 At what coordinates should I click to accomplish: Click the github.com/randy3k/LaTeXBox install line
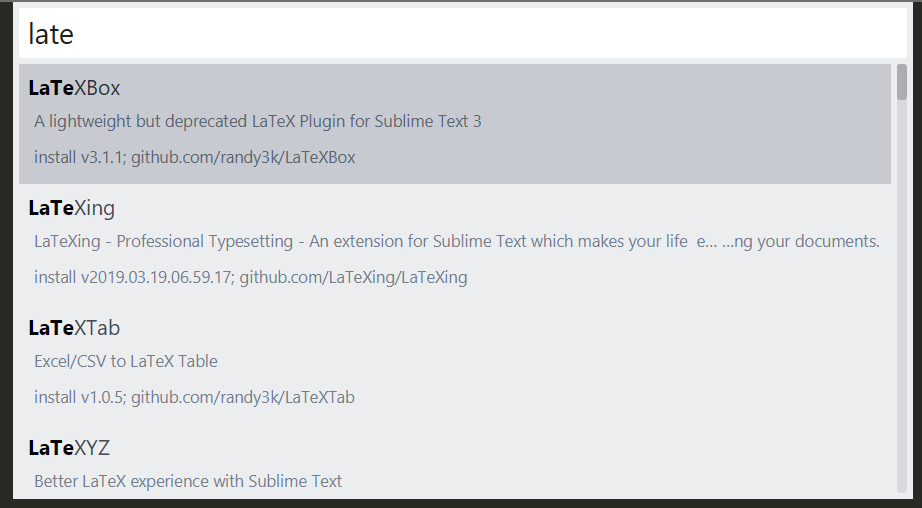(x=194, y=158)
